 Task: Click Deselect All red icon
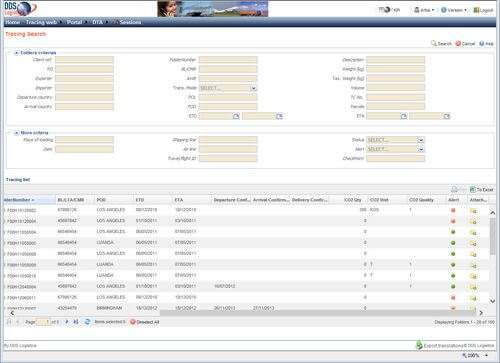point(133,322)
